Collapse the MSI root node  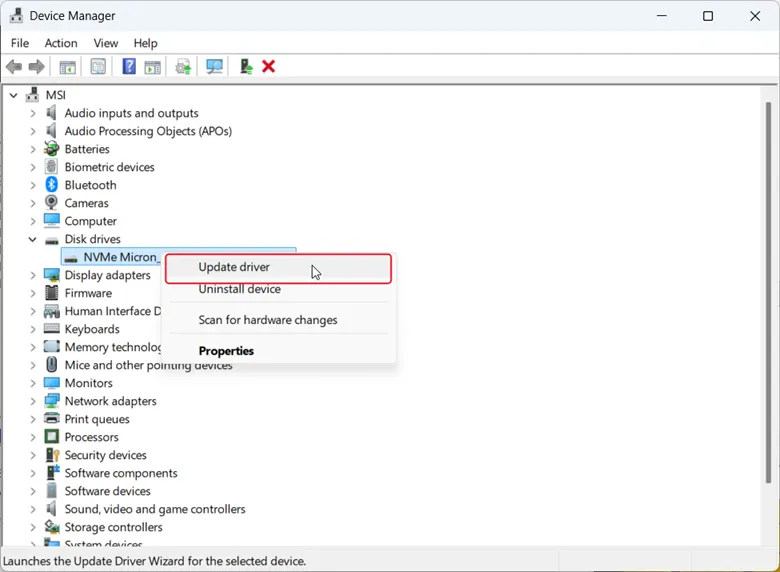(x=14, y=95)
